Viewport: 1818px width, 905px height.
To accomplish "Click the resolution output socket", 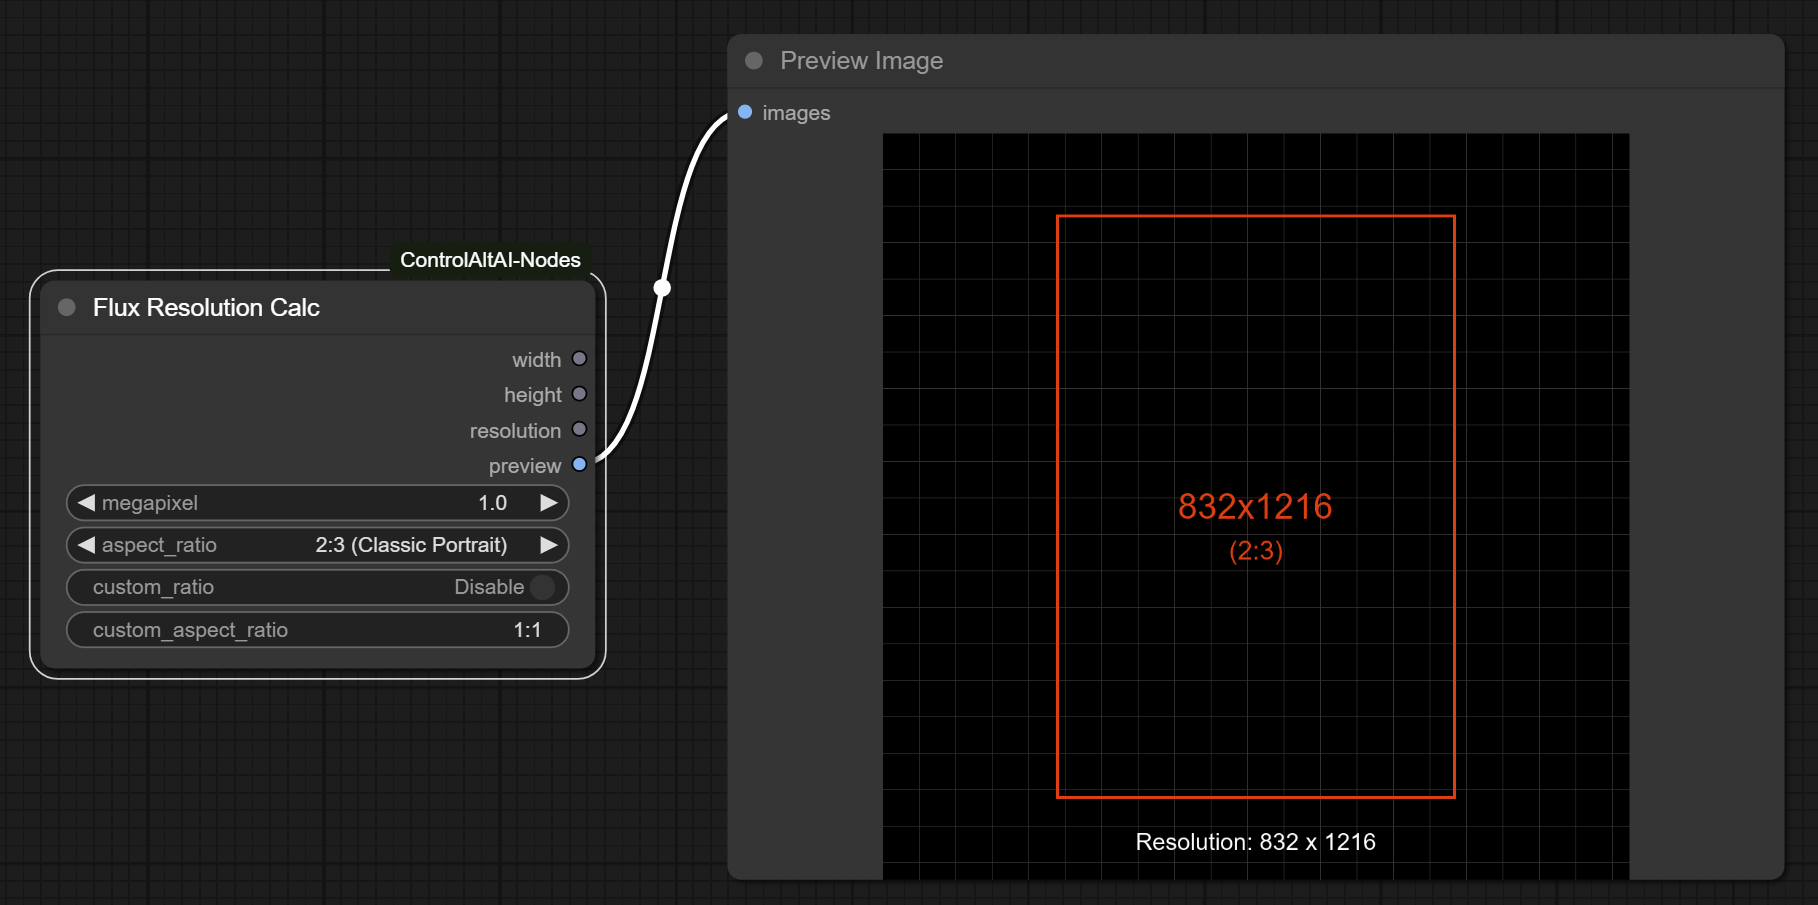I will [579, 430].
